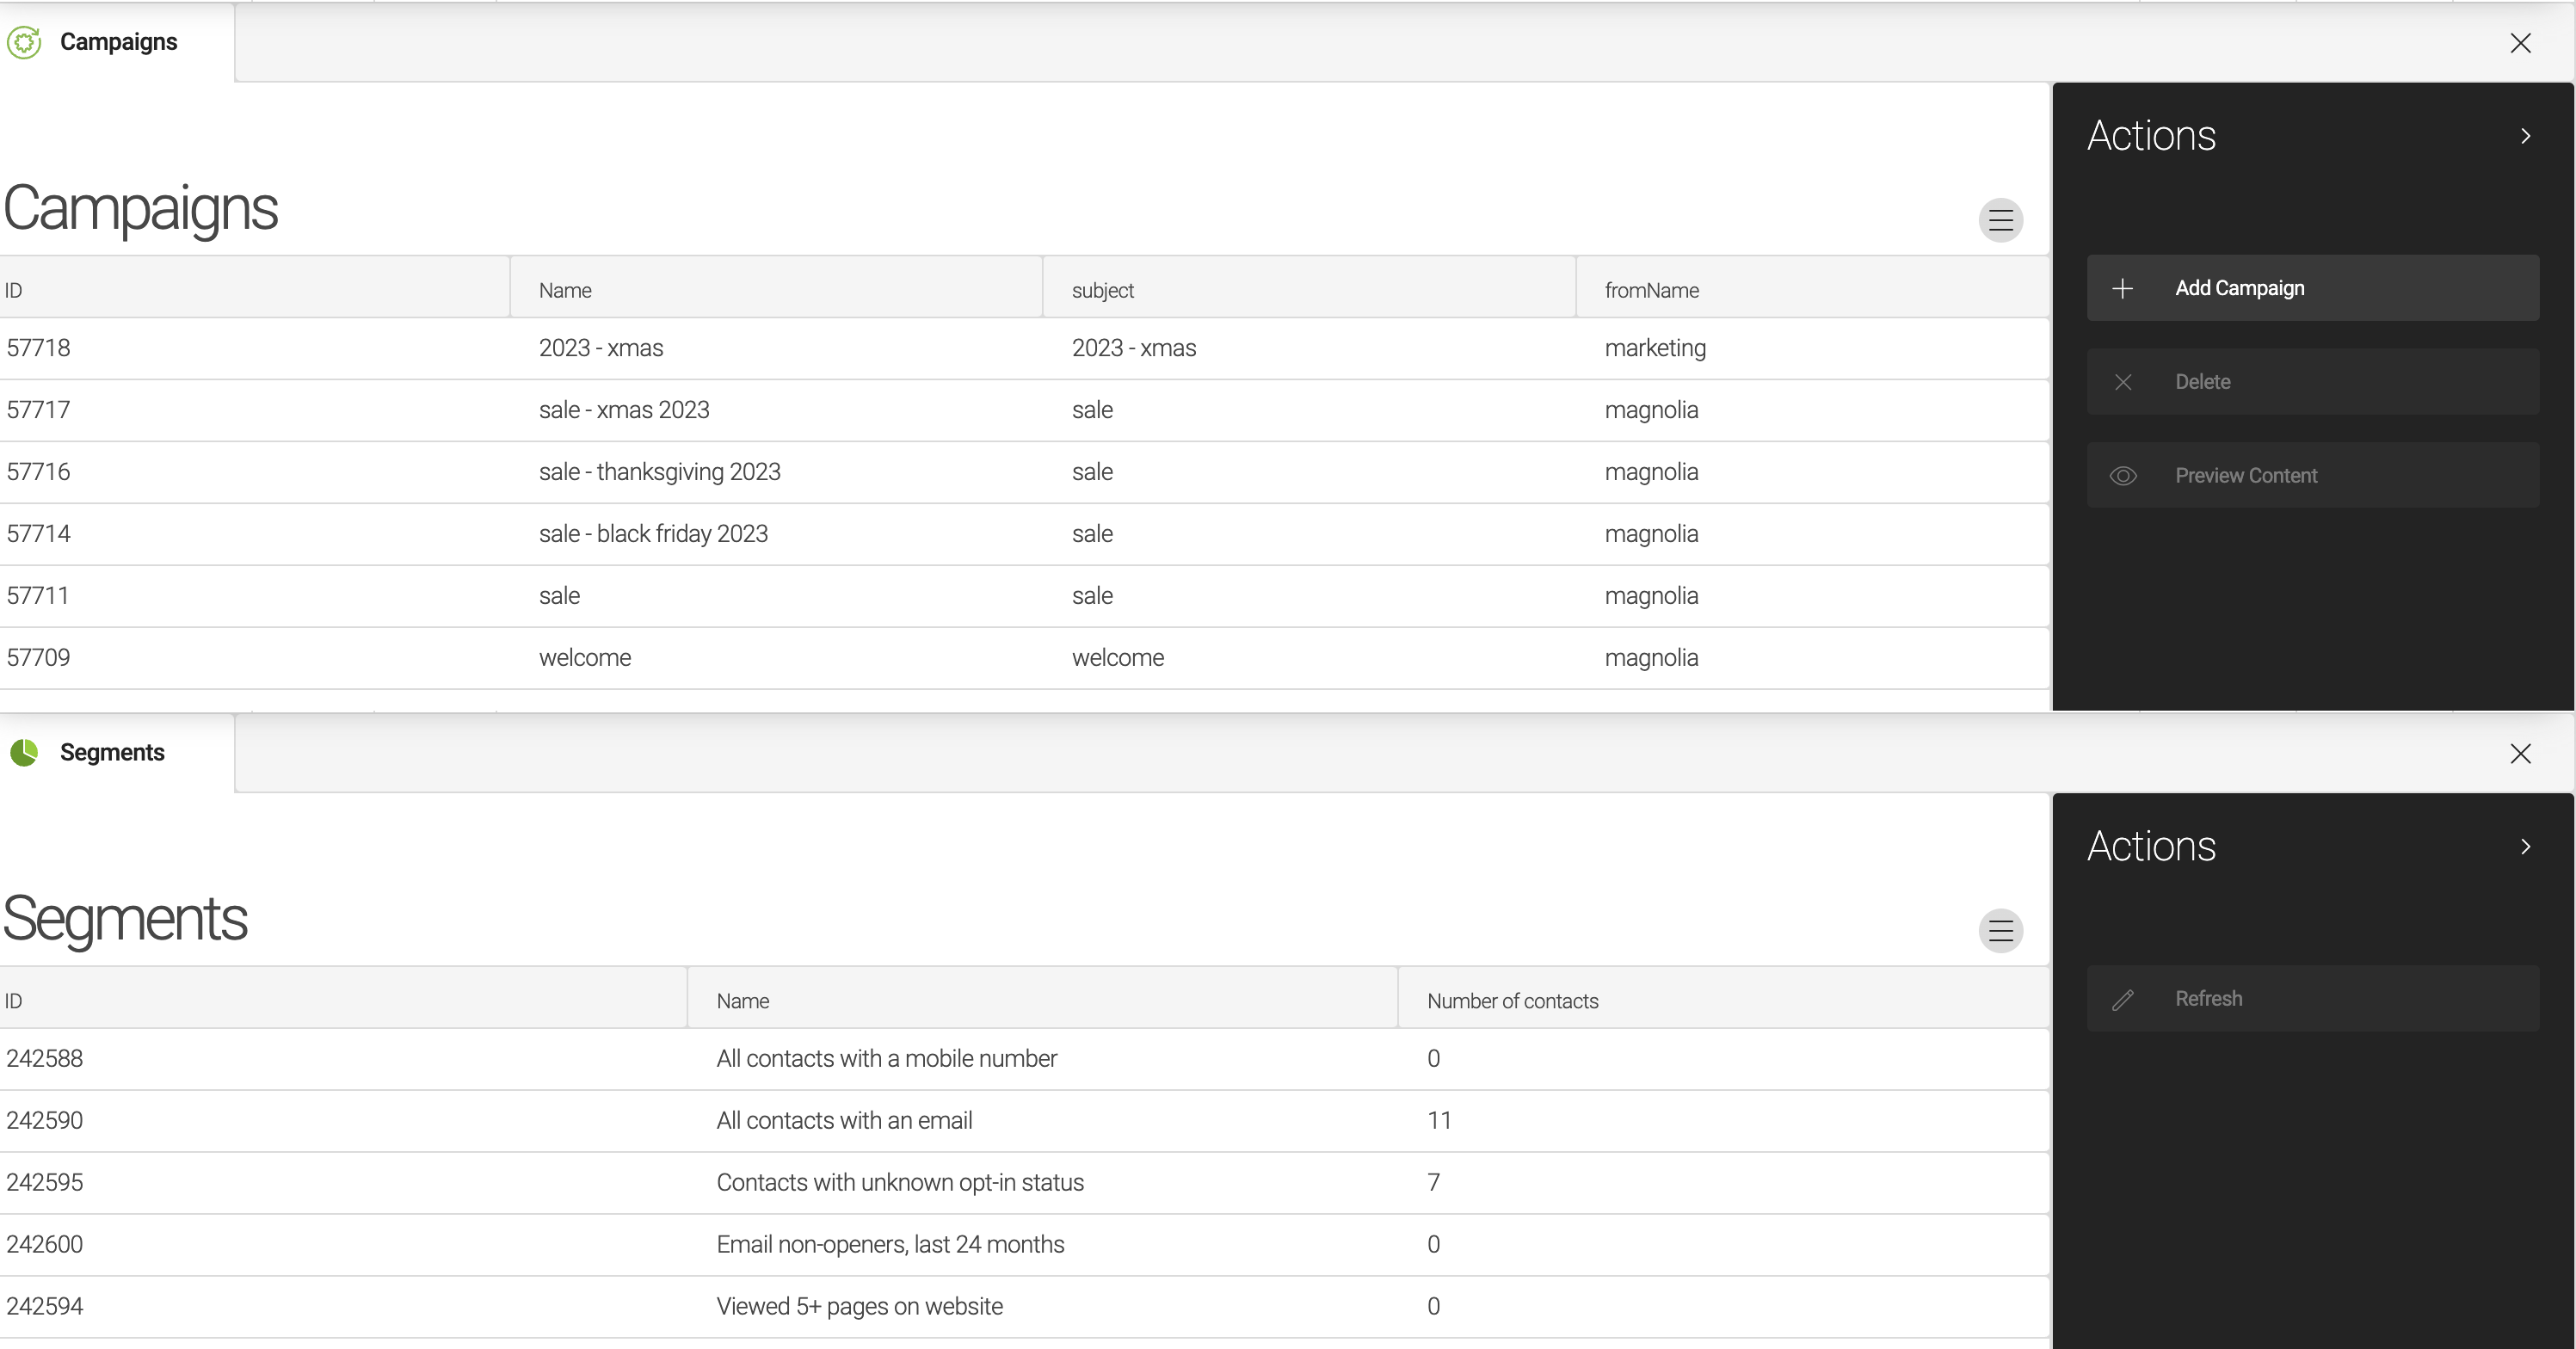Image resolution: width=2576 pixels, height=1349 pixels.
Task: Close the Campaigns app panel
Action: click(x=2520, y=43)
